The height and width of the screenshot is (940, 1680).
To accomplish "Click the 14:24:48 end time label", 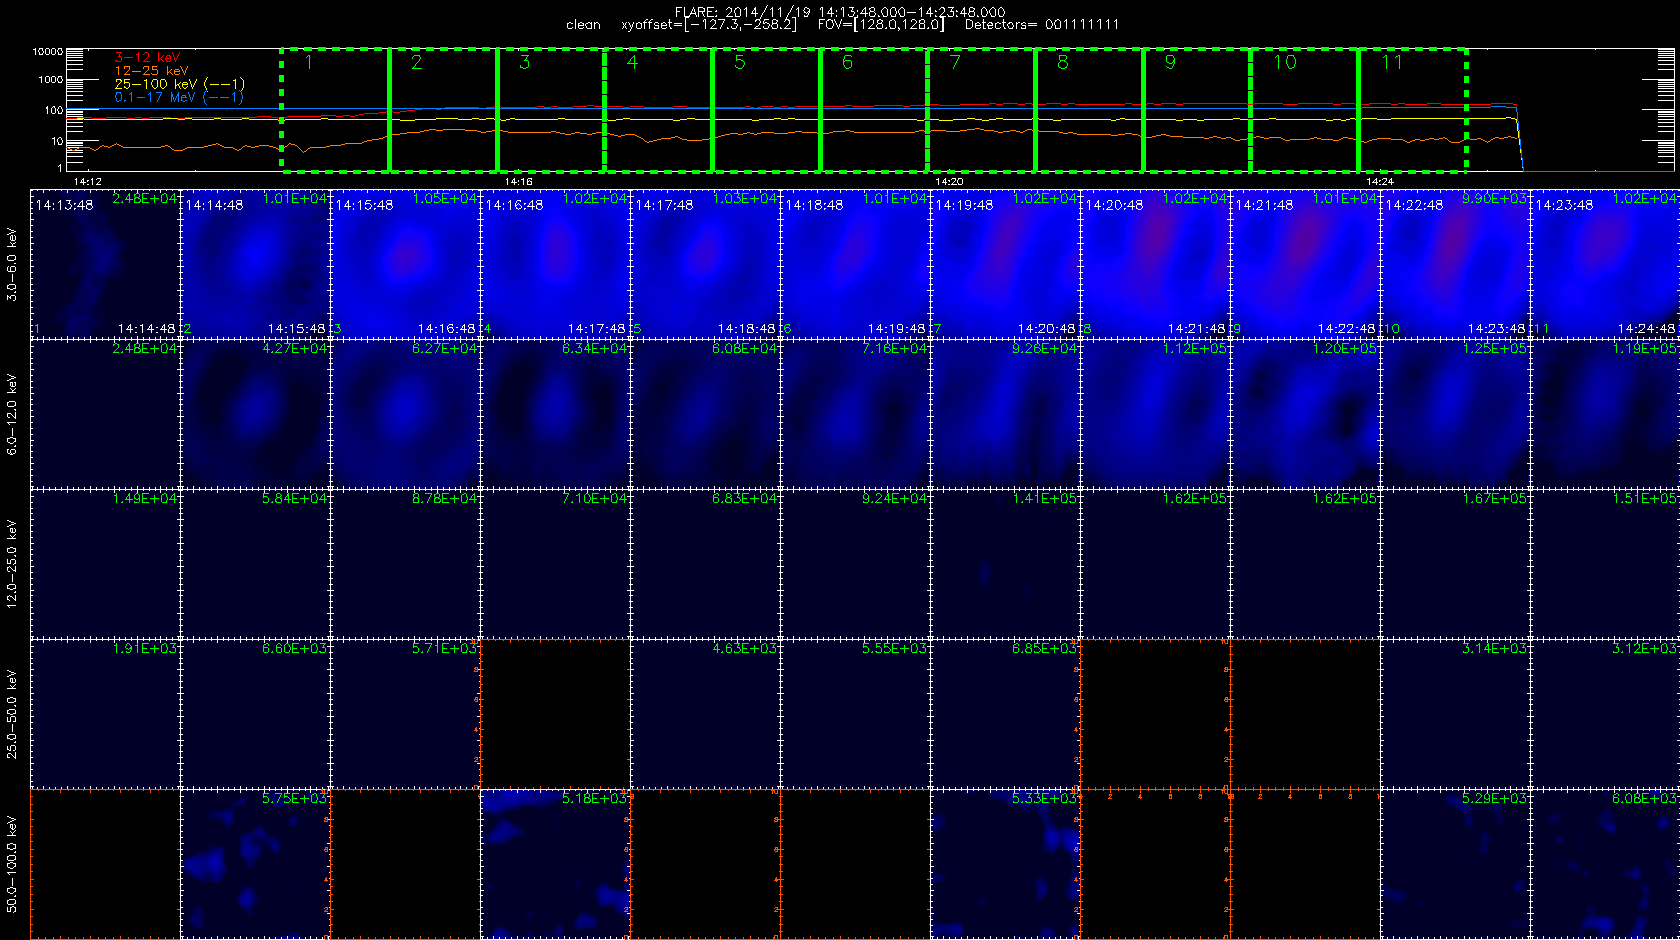I will 1646,329.
